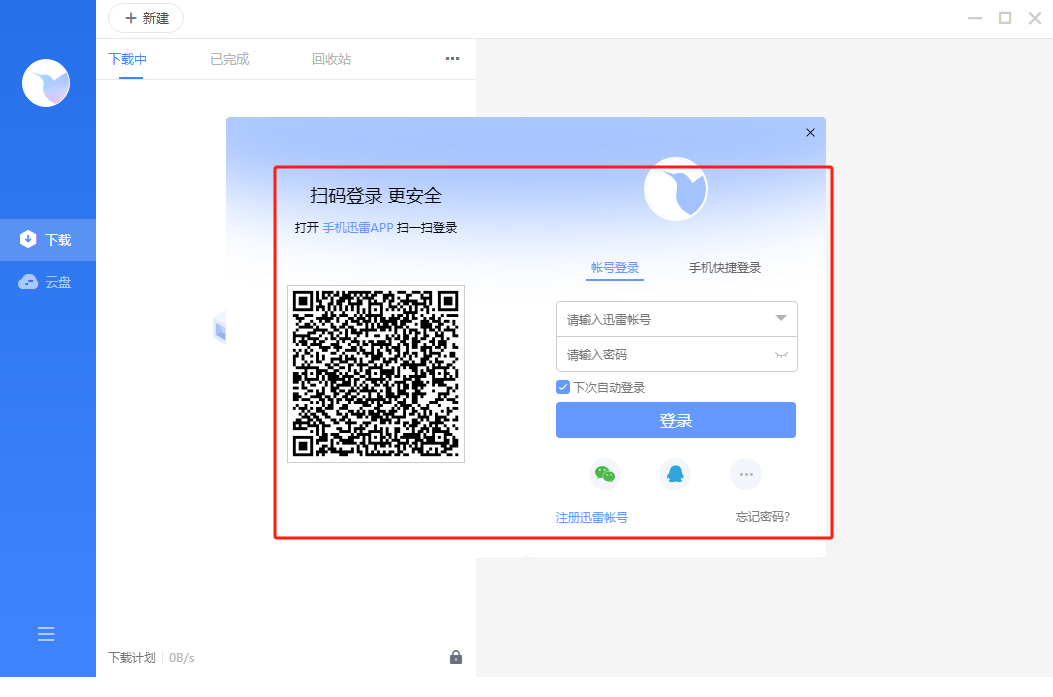This screenshot has height=697, width=1053.
Task: Click the 下载计划 status bar entry
Action: coord(132,657)
